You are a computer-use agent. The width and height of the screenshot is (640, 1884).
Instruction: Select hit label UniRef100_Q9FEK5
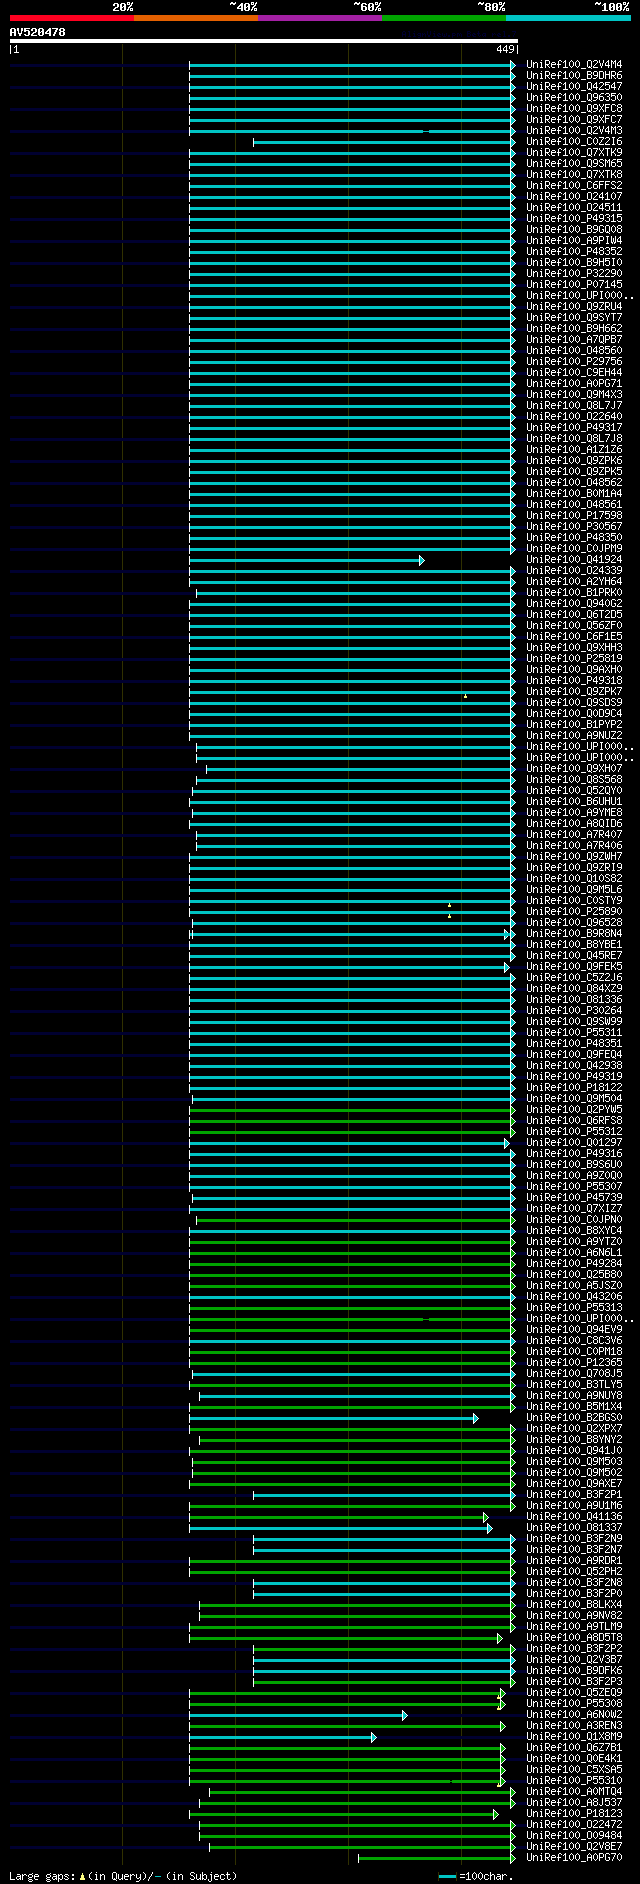[x=574, y=967]
